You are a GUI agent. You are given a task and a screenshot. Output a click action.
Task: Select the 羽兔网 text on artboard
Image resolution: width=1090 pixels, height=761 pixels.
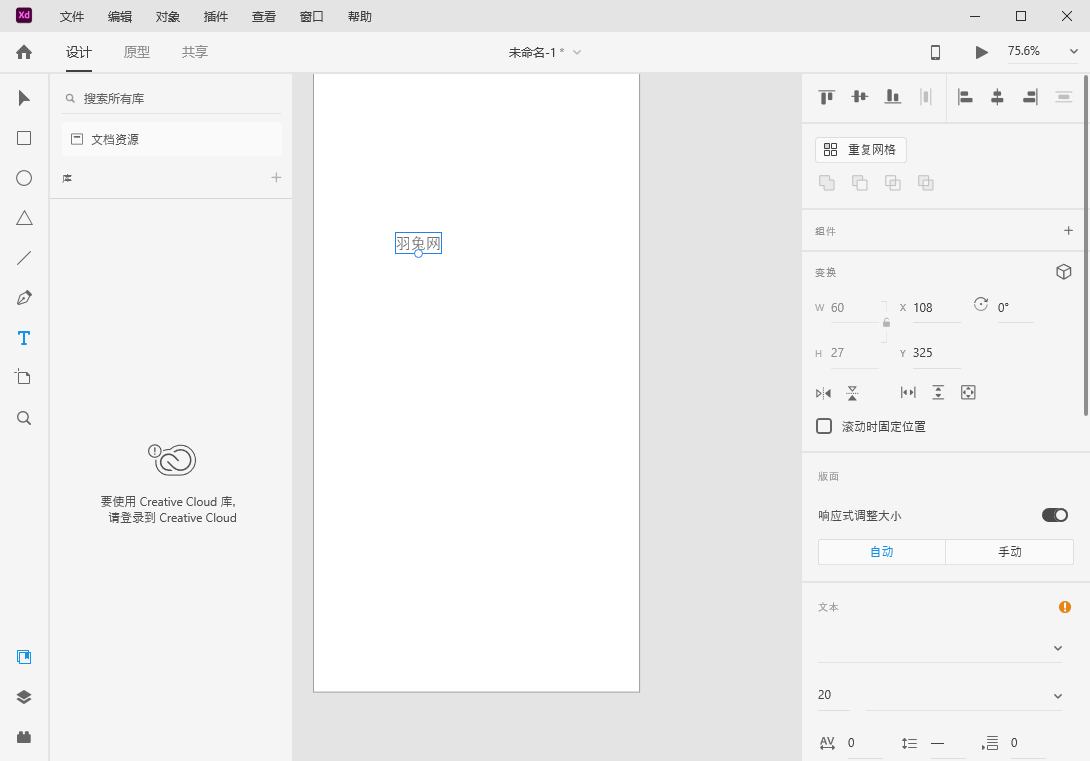point(418,243)
